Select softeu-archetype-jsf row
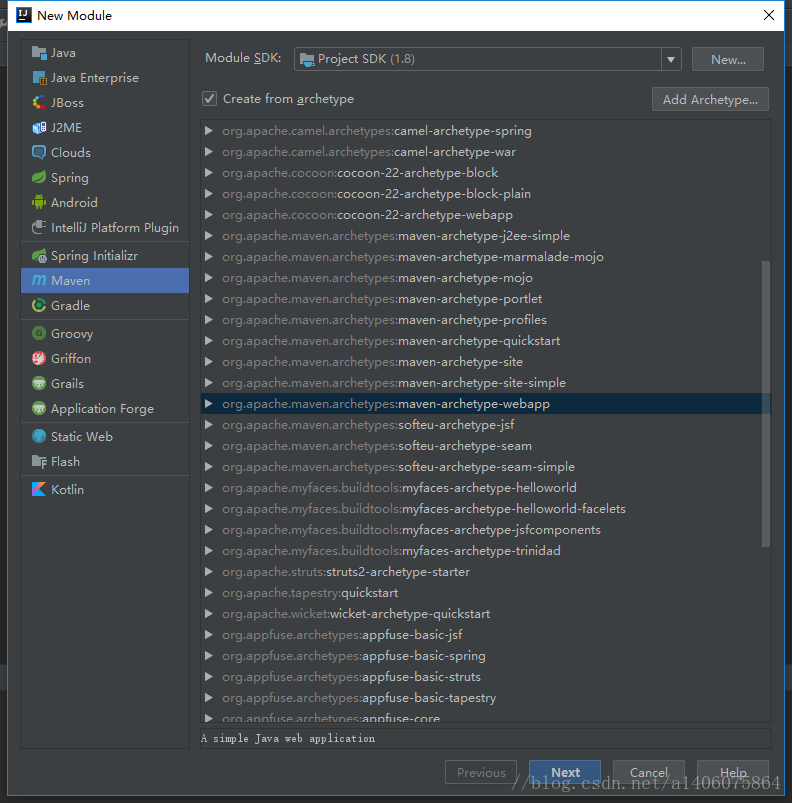792x803 pixels. point(485,425)
